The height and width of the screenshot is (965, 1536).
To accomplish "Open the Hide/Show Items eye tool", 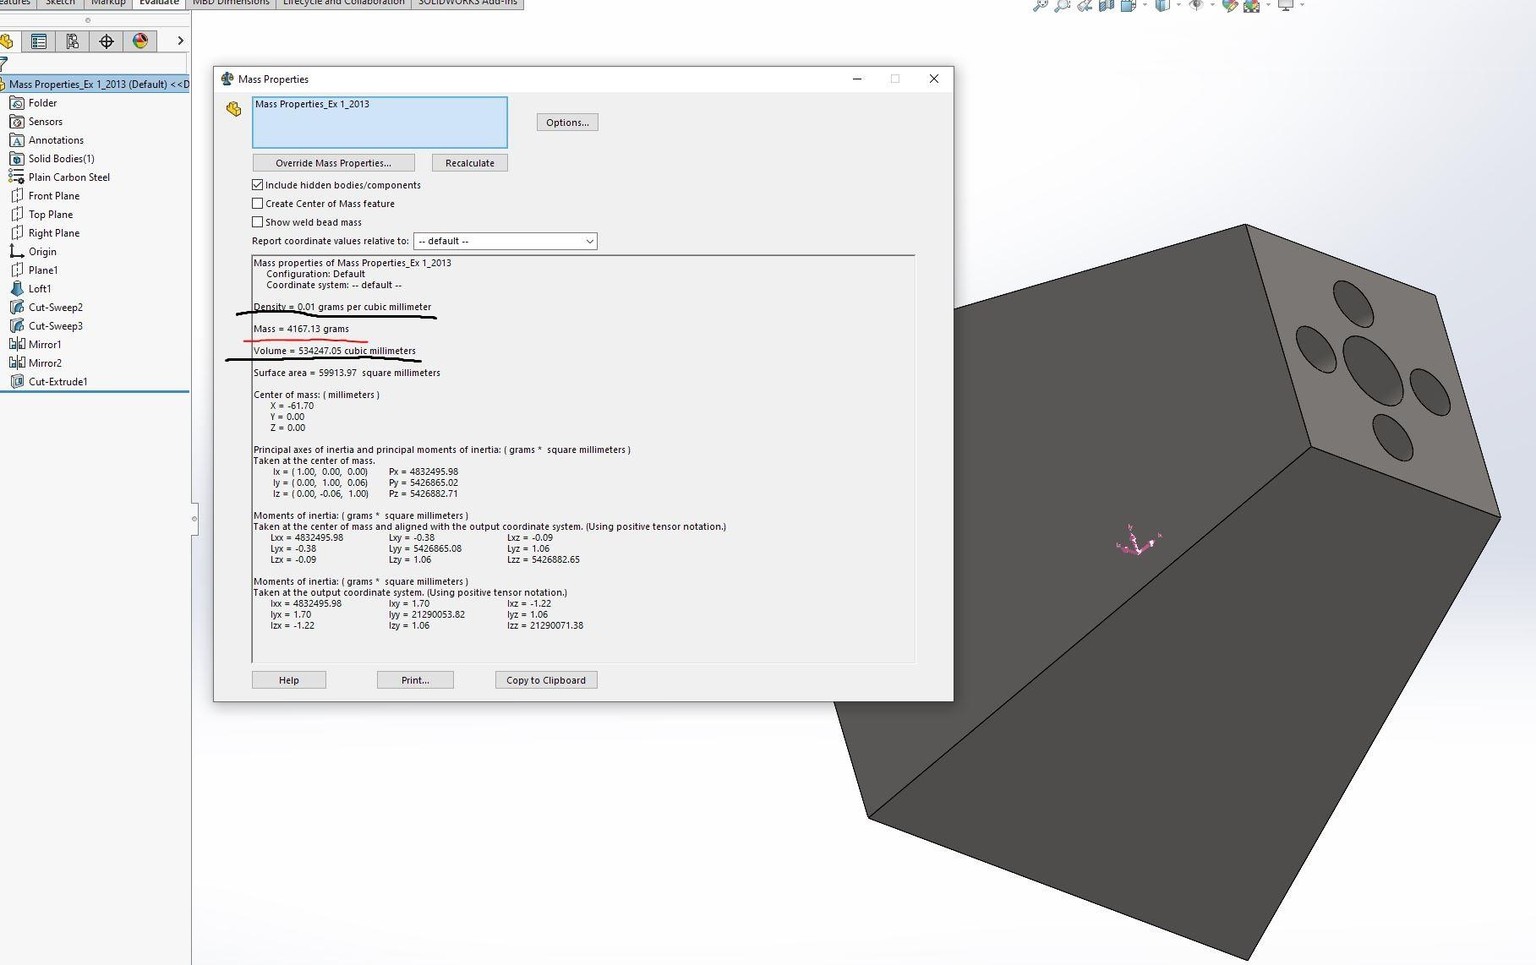I will (1196, 5).
